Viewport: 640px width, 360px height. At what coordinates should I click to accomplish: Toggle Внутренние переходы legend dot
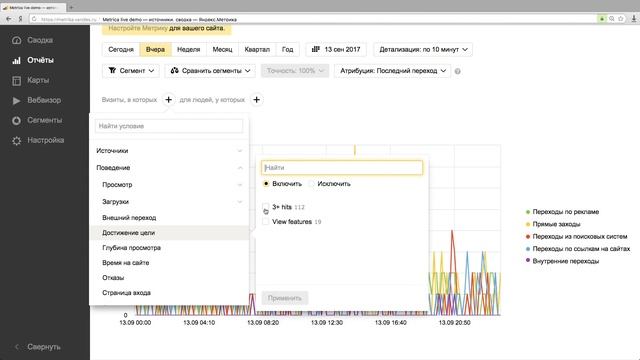pos(528,260)
